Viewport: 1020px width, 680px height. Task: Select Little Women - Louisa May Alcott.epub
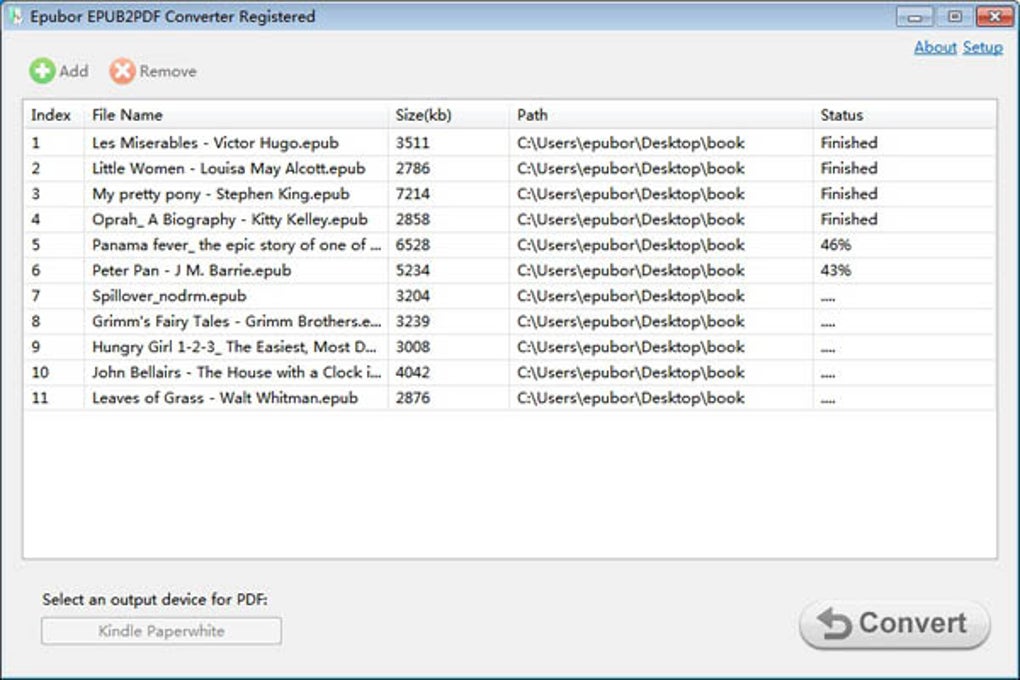[228, 169]
